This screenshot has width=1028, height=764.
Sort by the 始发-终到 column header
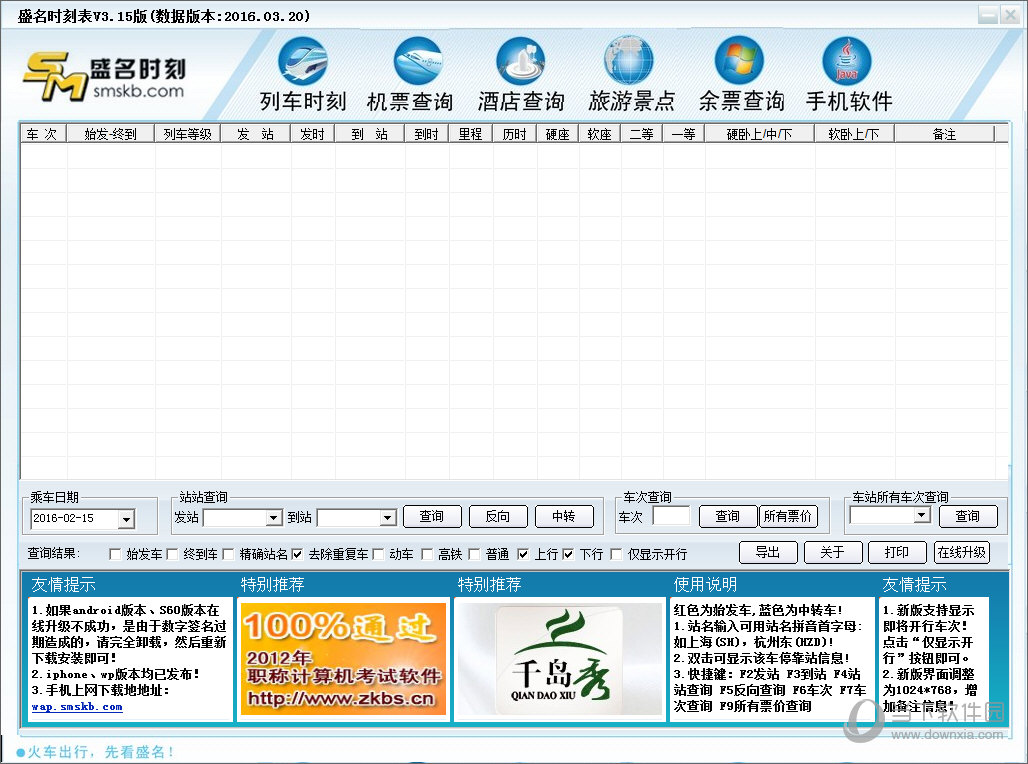[x=111, y=134]
